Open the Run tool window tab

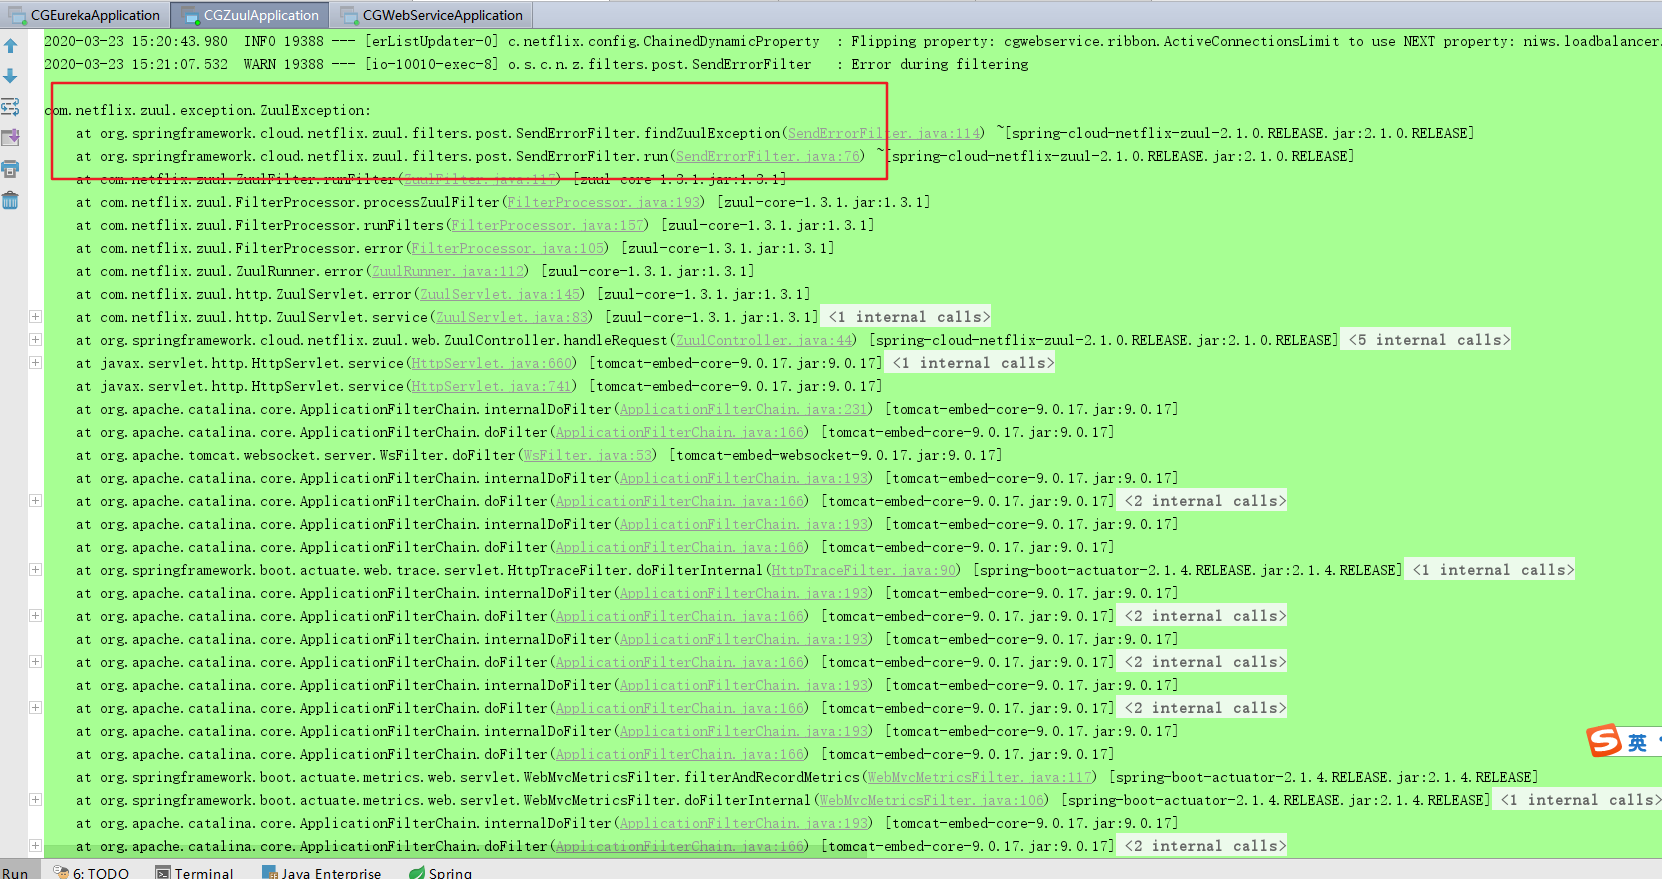click(15, 873)
